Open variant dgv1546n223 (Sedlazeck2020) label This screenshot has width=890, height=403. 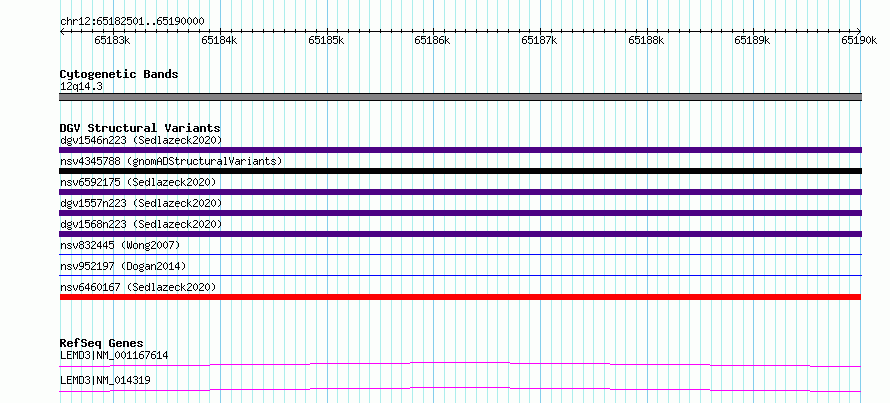[x=141, y=140]
